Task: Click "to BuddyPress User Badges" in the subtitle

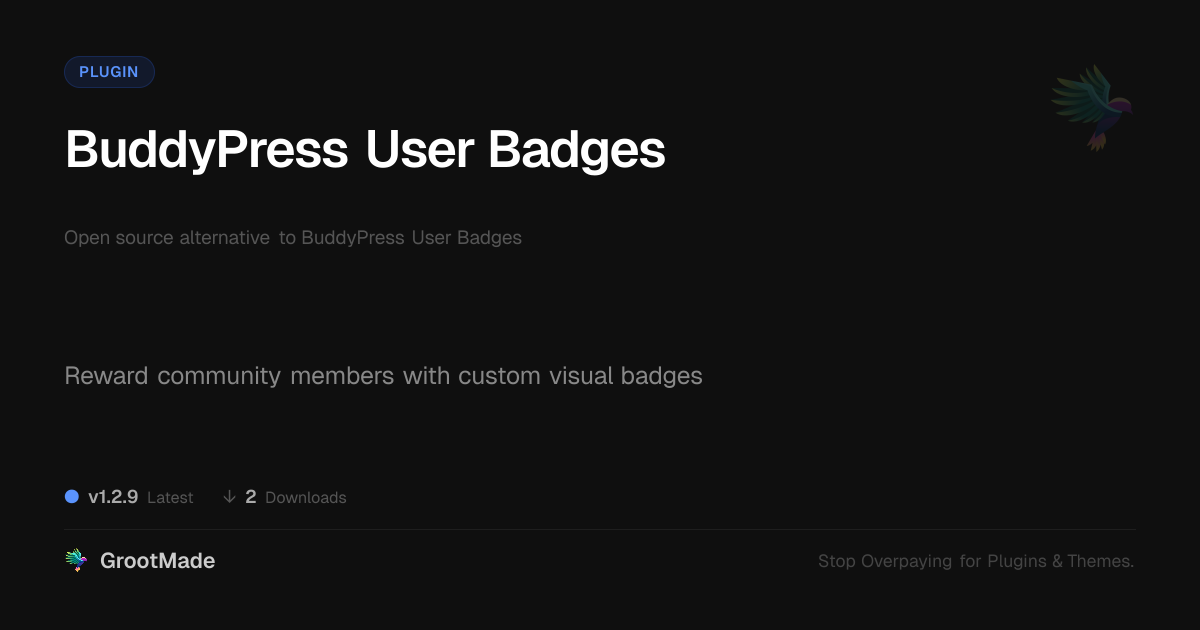Action: [x=400, y=238]
